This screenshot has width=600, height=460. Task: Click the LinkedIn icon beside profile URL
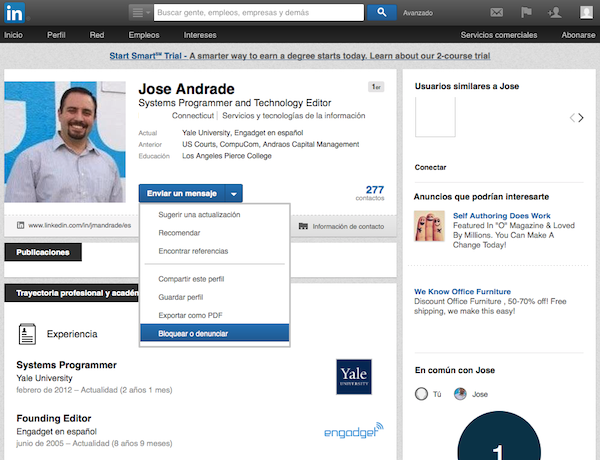[20, 225]
